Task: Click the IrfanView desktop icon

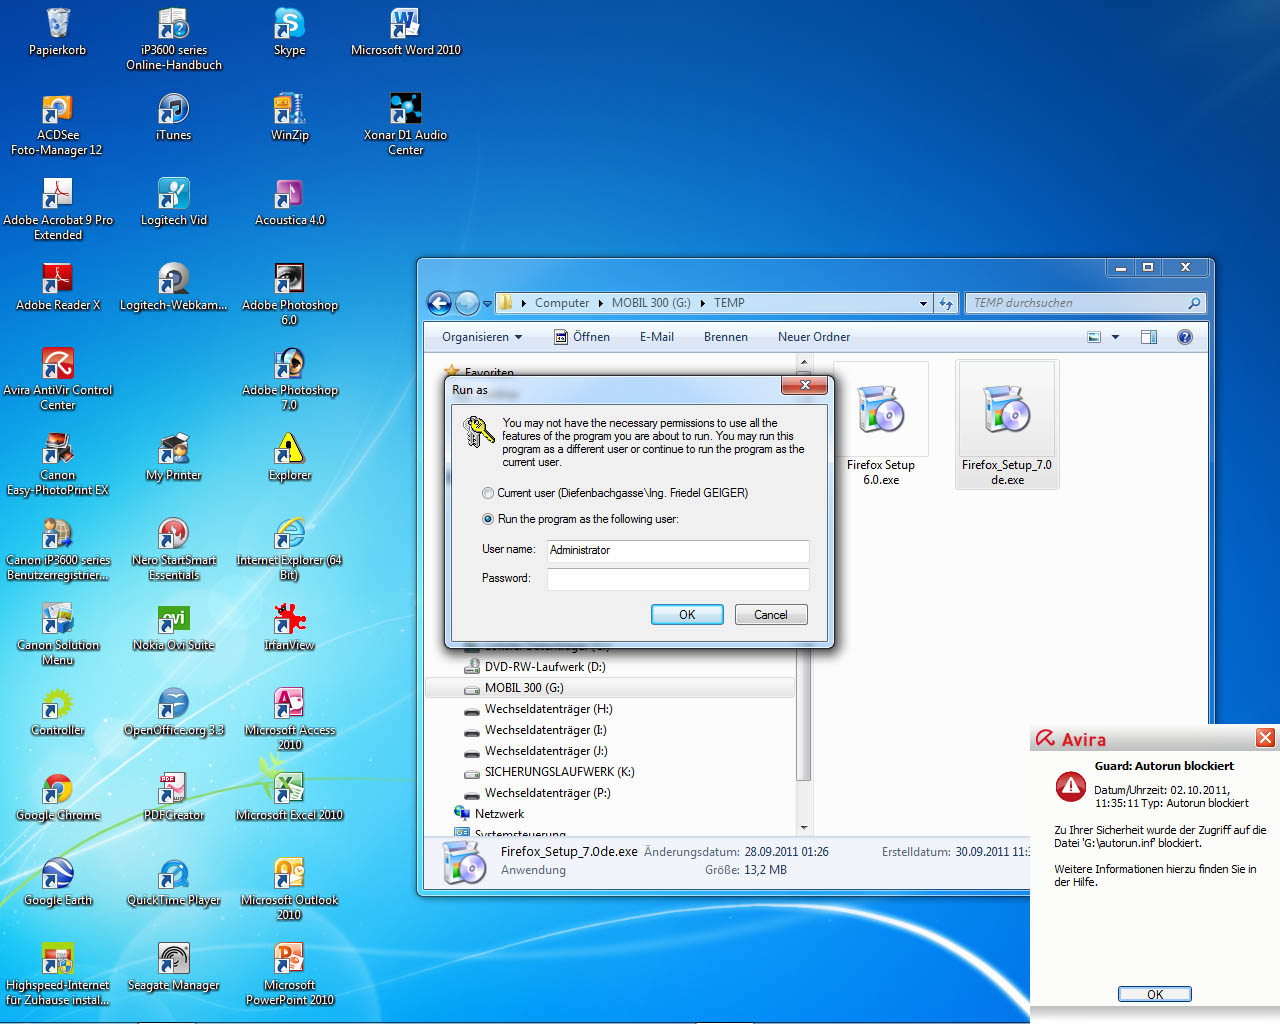Action: (289, 620)
